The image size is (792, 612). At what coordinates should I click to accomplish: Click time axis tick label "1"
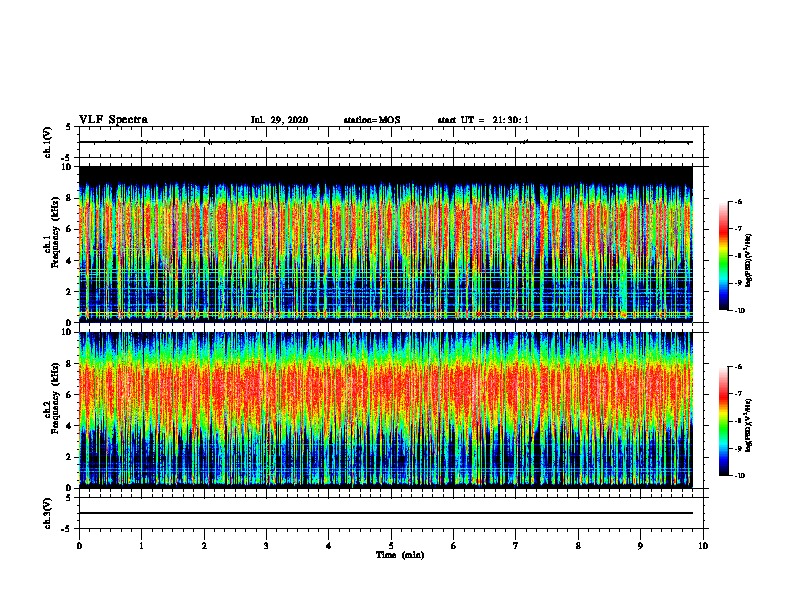pos(141,546)
